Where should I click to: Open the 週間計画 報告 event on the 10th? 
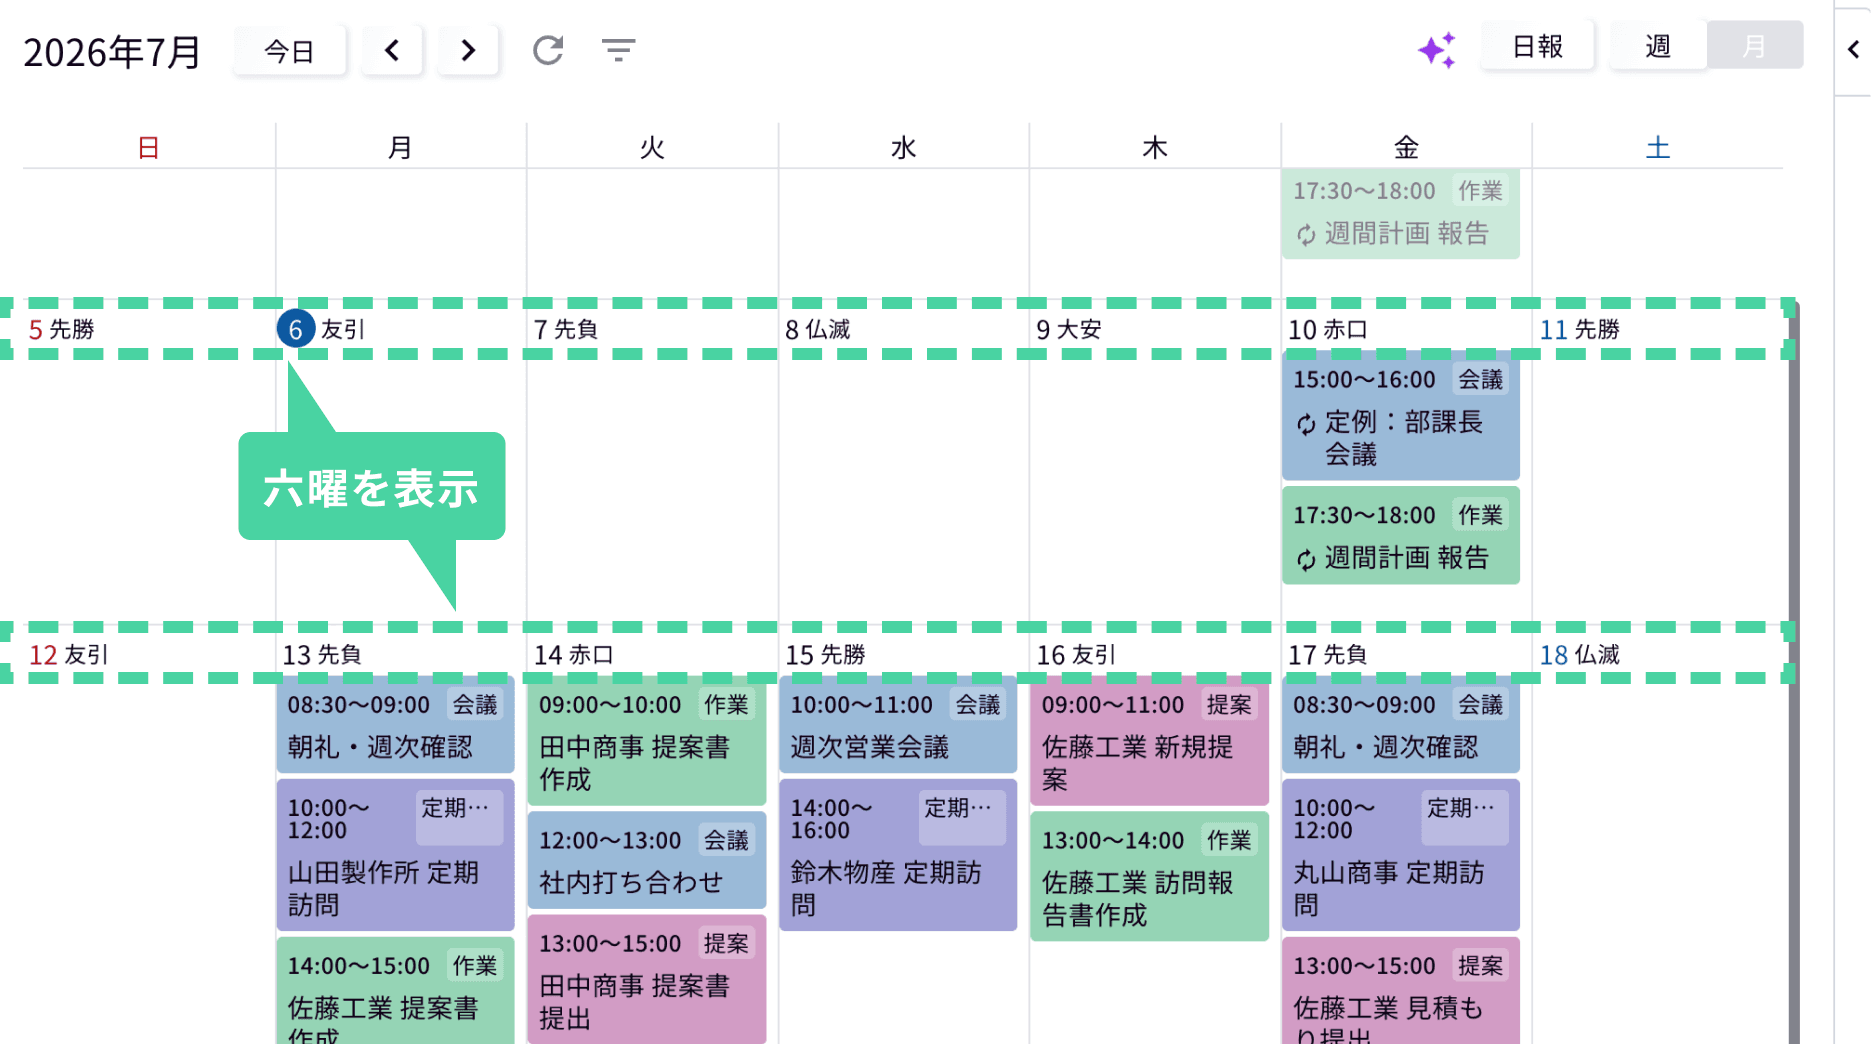coord(1400,535)
